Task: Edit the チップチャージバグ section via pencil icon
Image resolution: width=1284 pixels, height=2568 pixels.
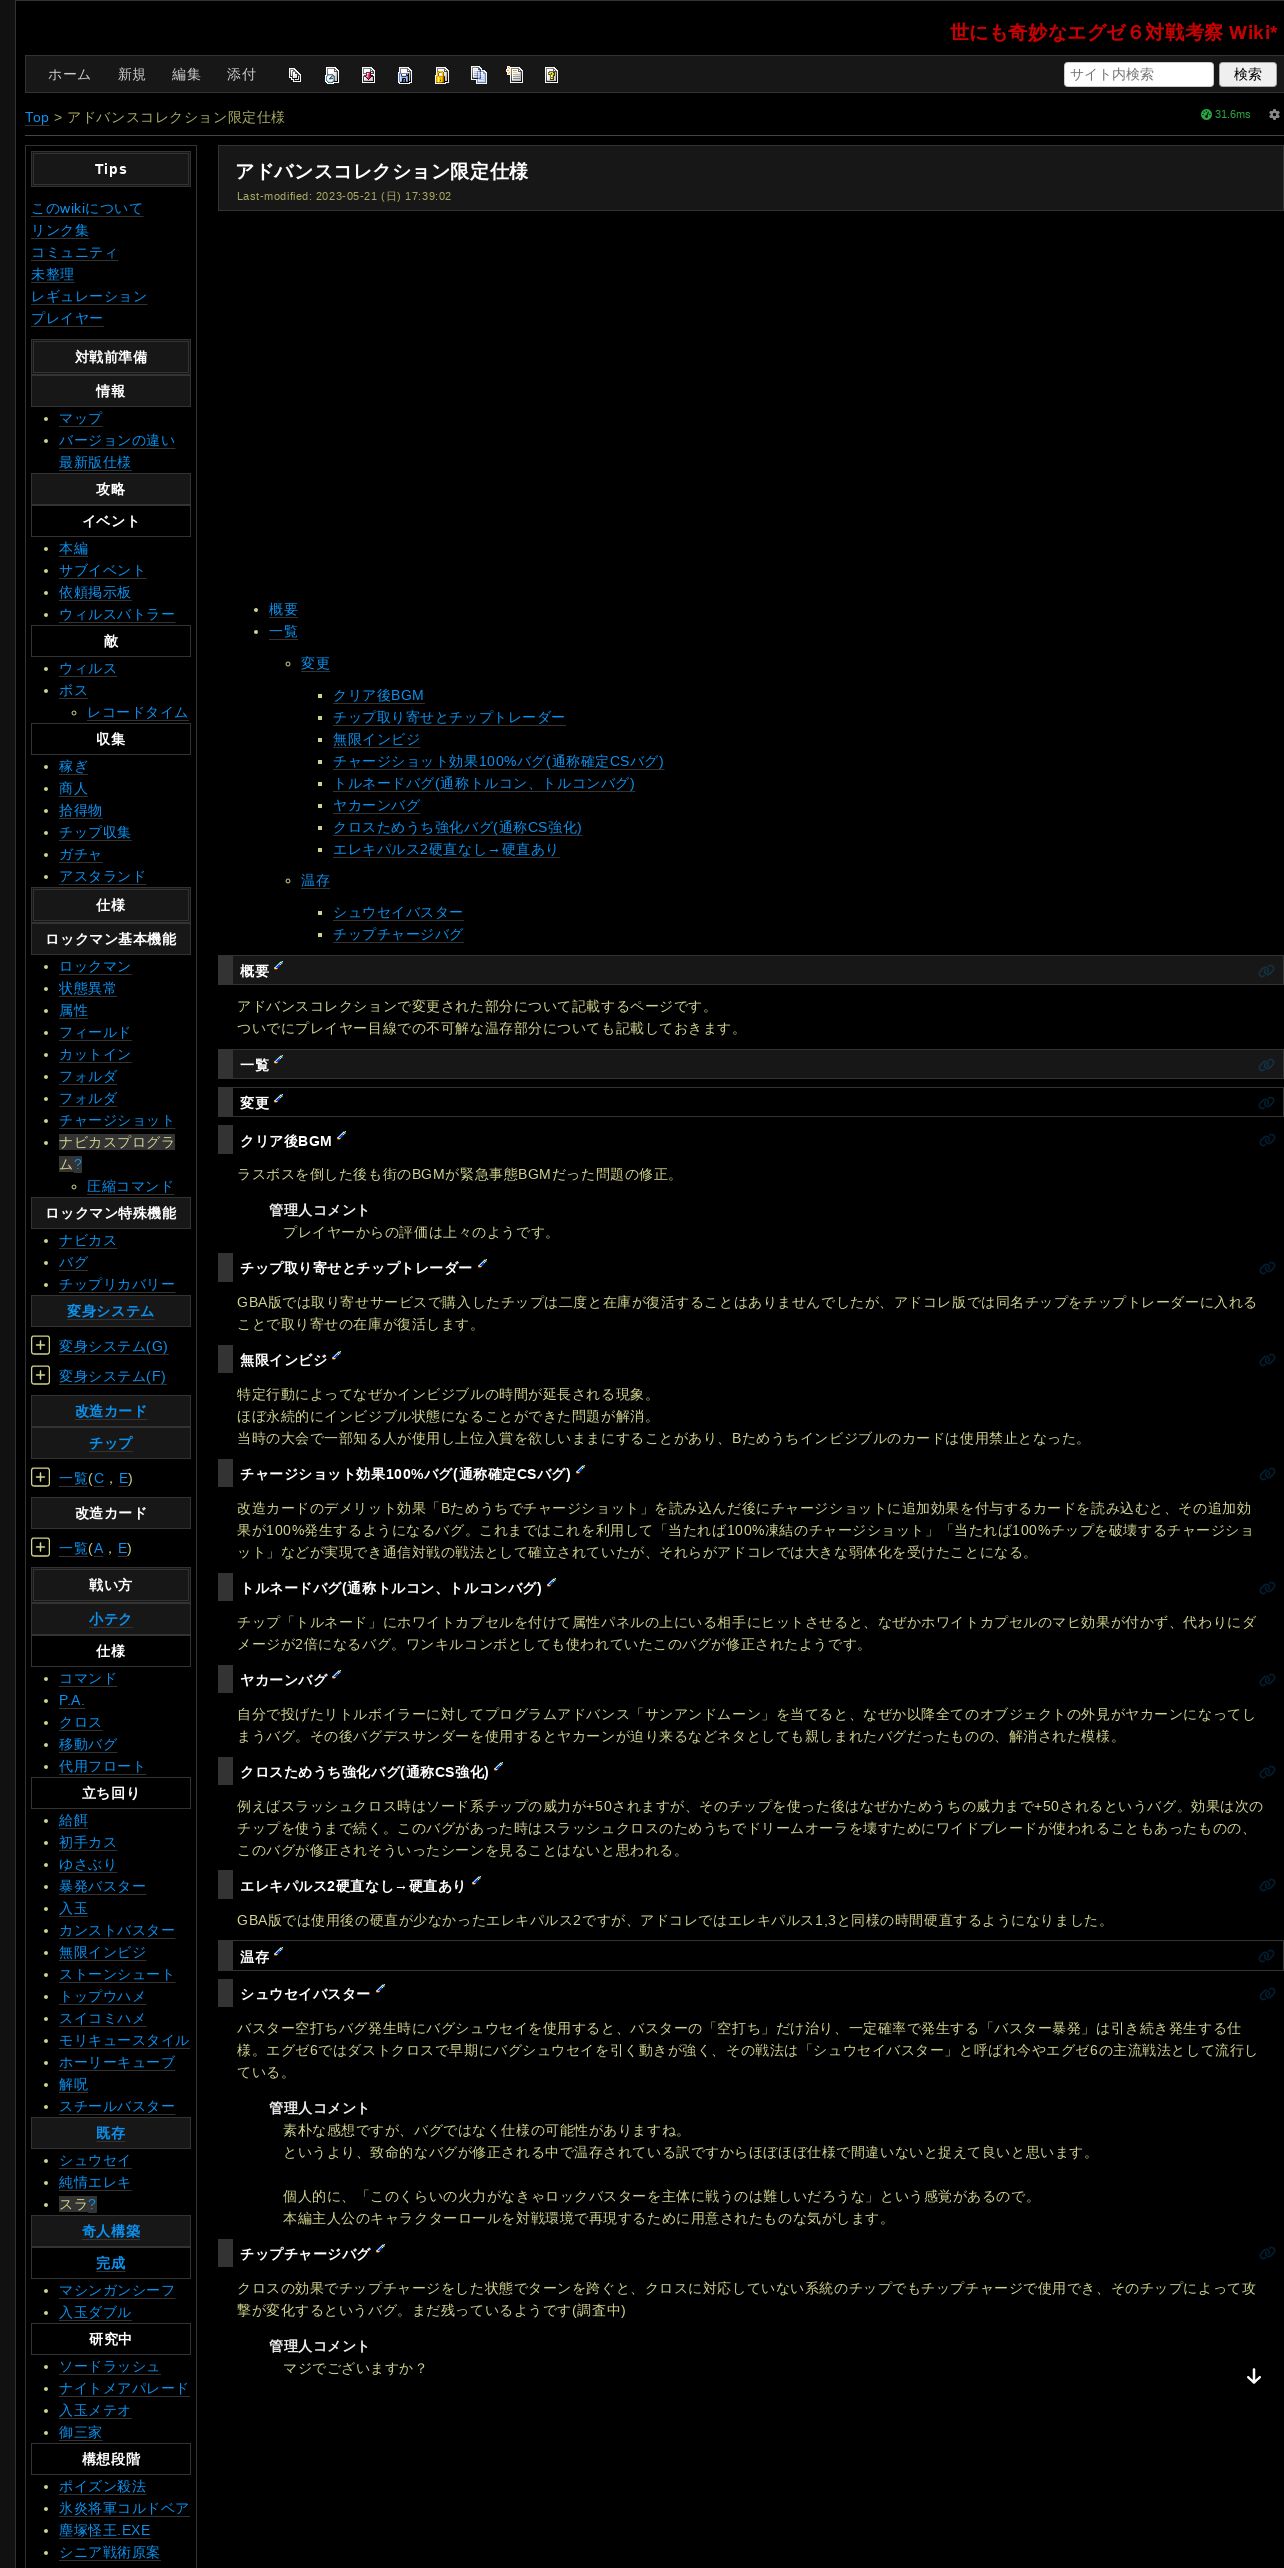Action: tap(380, 2249)
